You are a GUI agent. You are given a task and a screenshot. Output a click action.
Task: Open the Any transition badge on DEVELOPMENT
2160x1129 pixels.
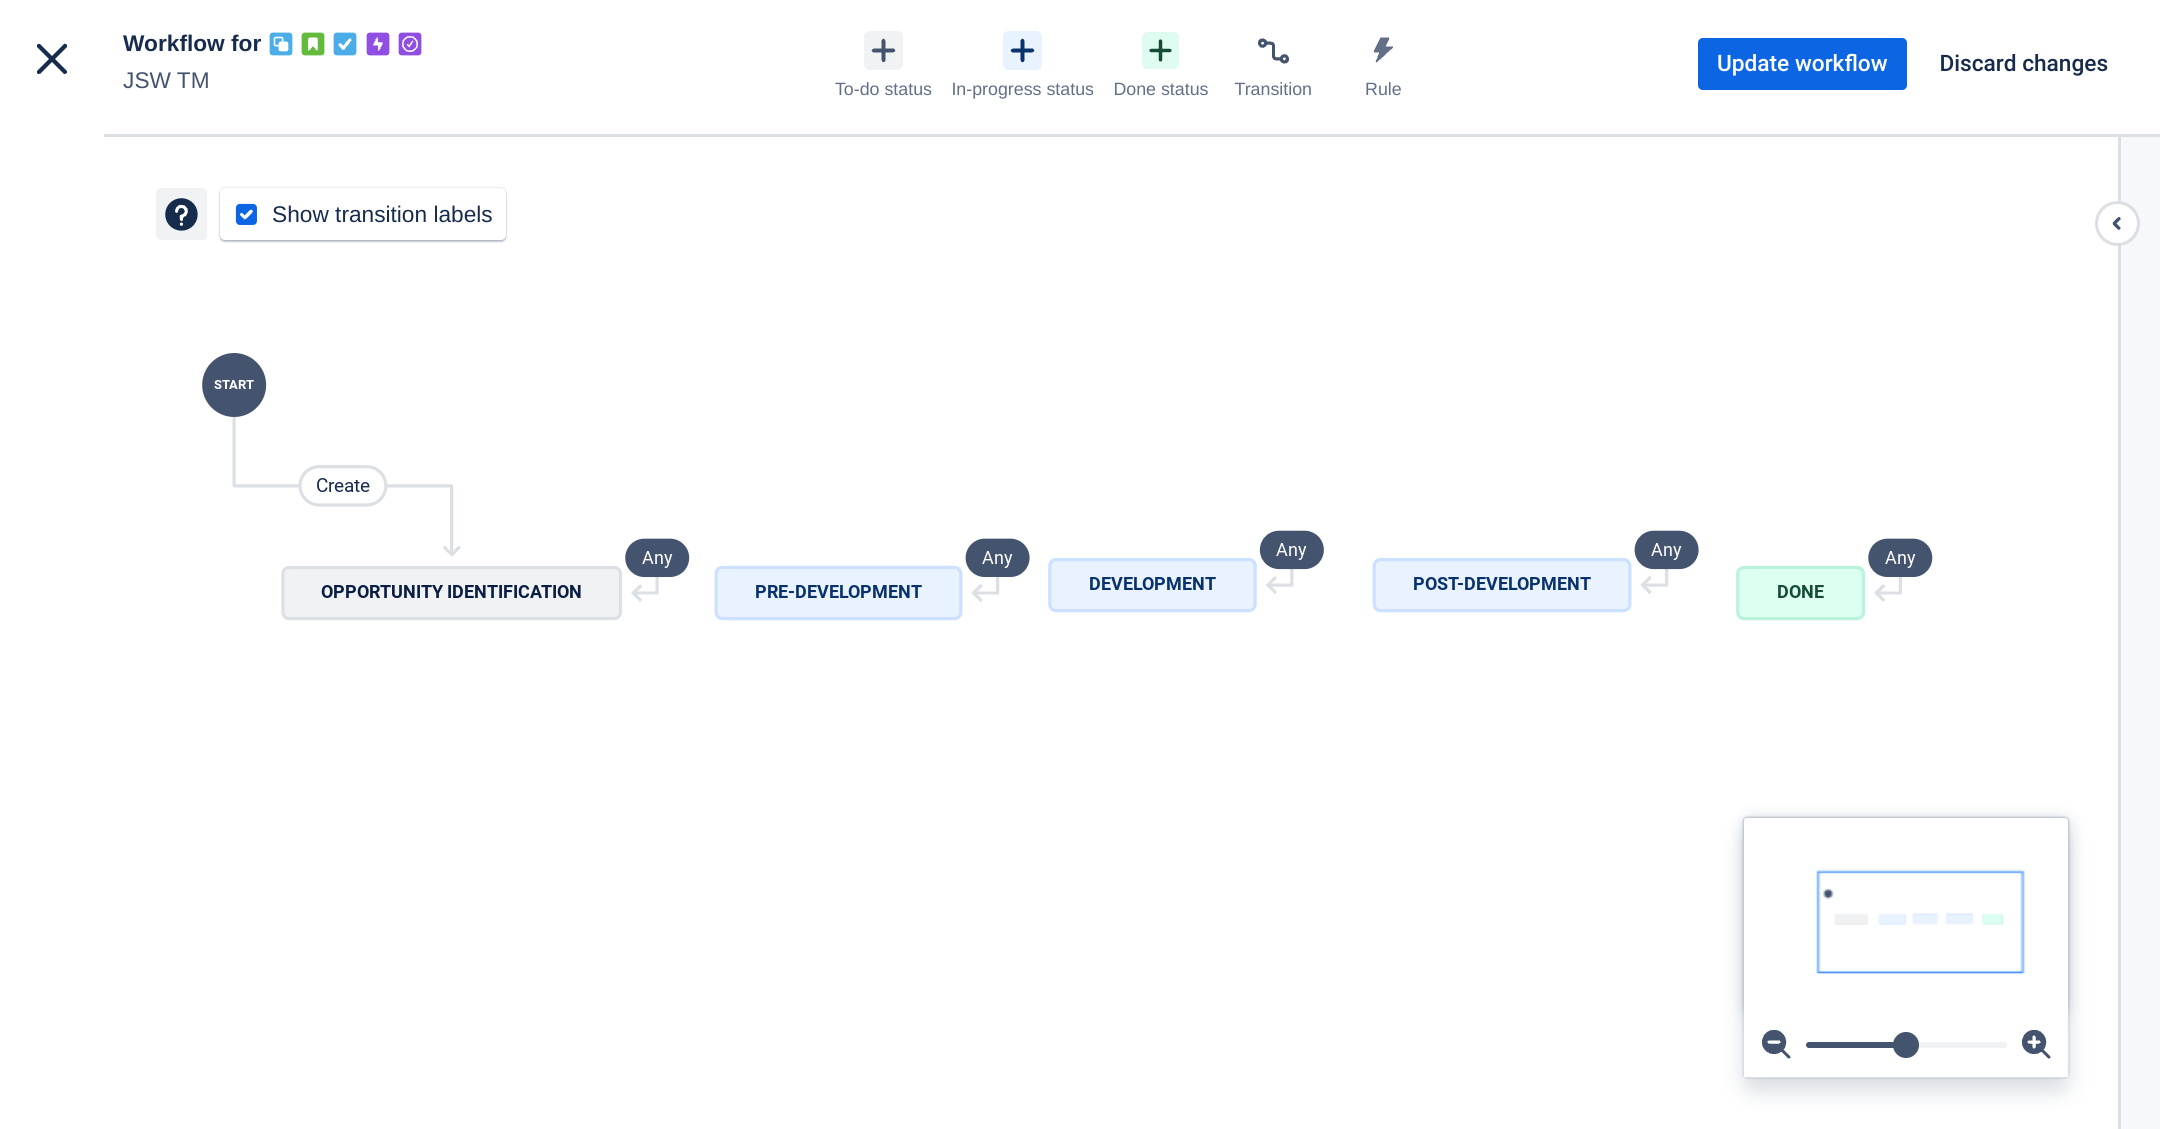(x=1291, y=549)
